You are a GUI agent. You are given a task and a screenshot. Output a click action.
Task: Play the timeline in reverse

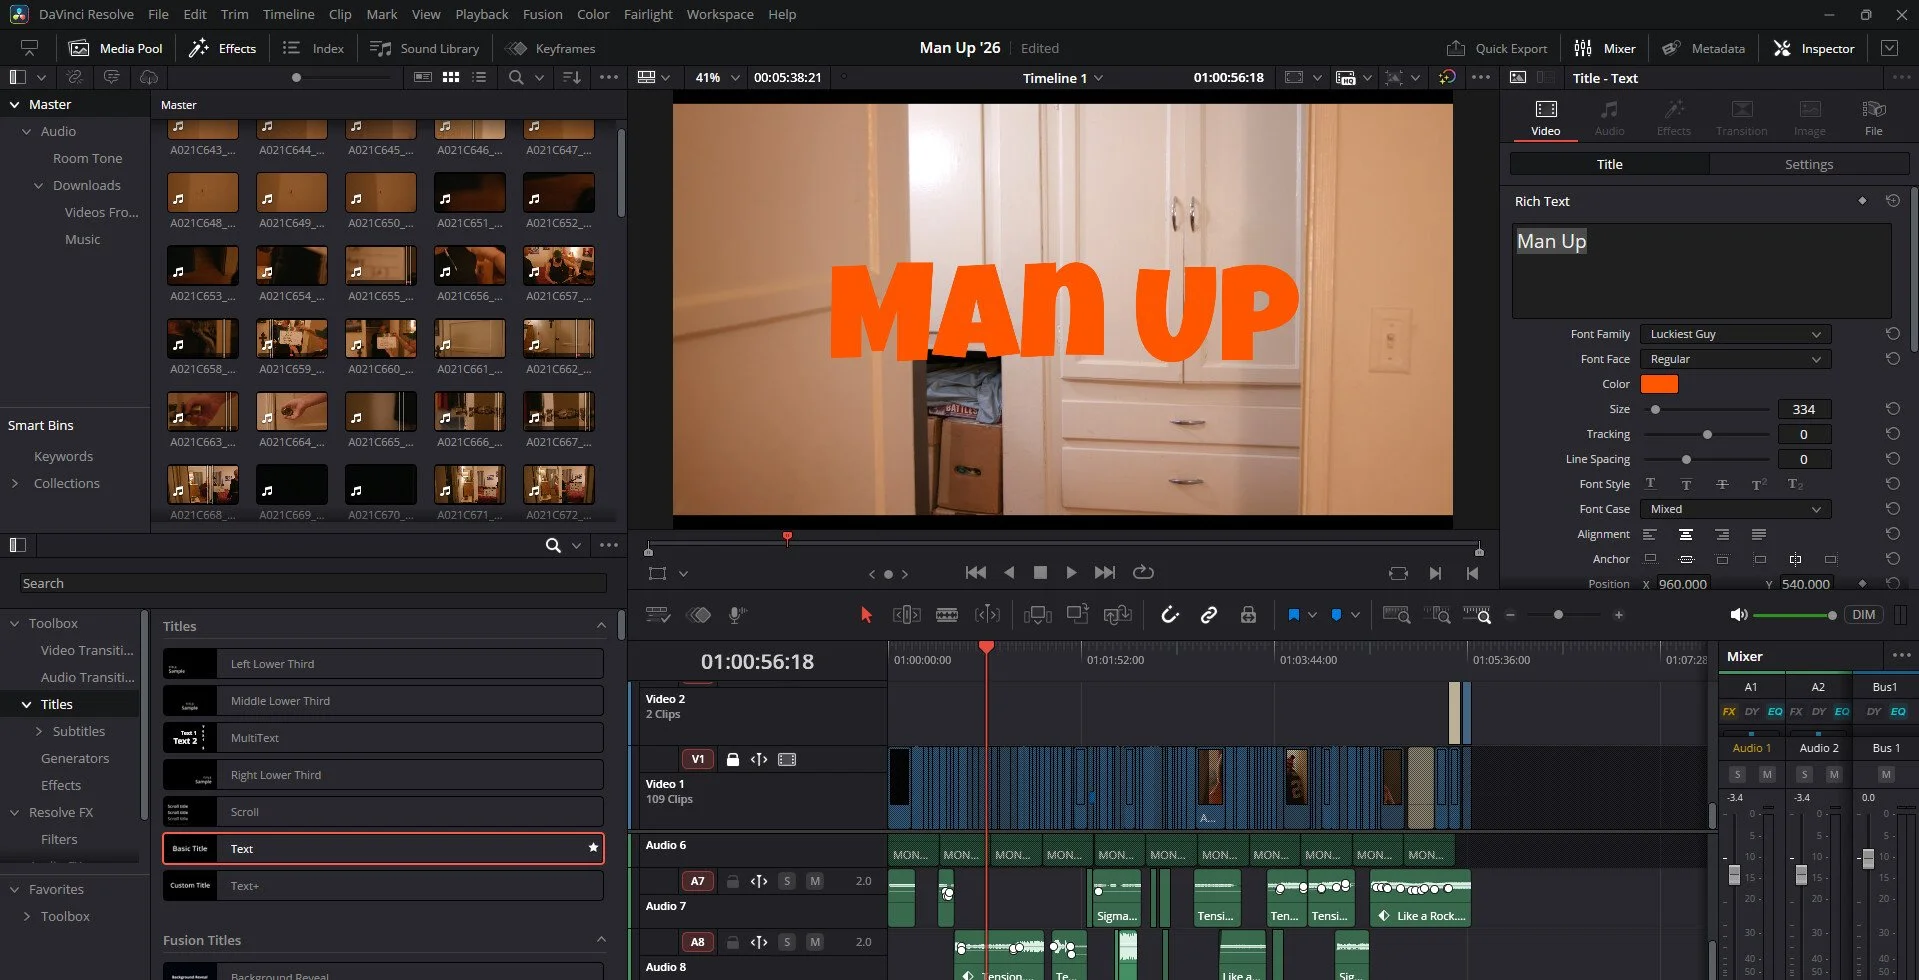[1008, 572]
